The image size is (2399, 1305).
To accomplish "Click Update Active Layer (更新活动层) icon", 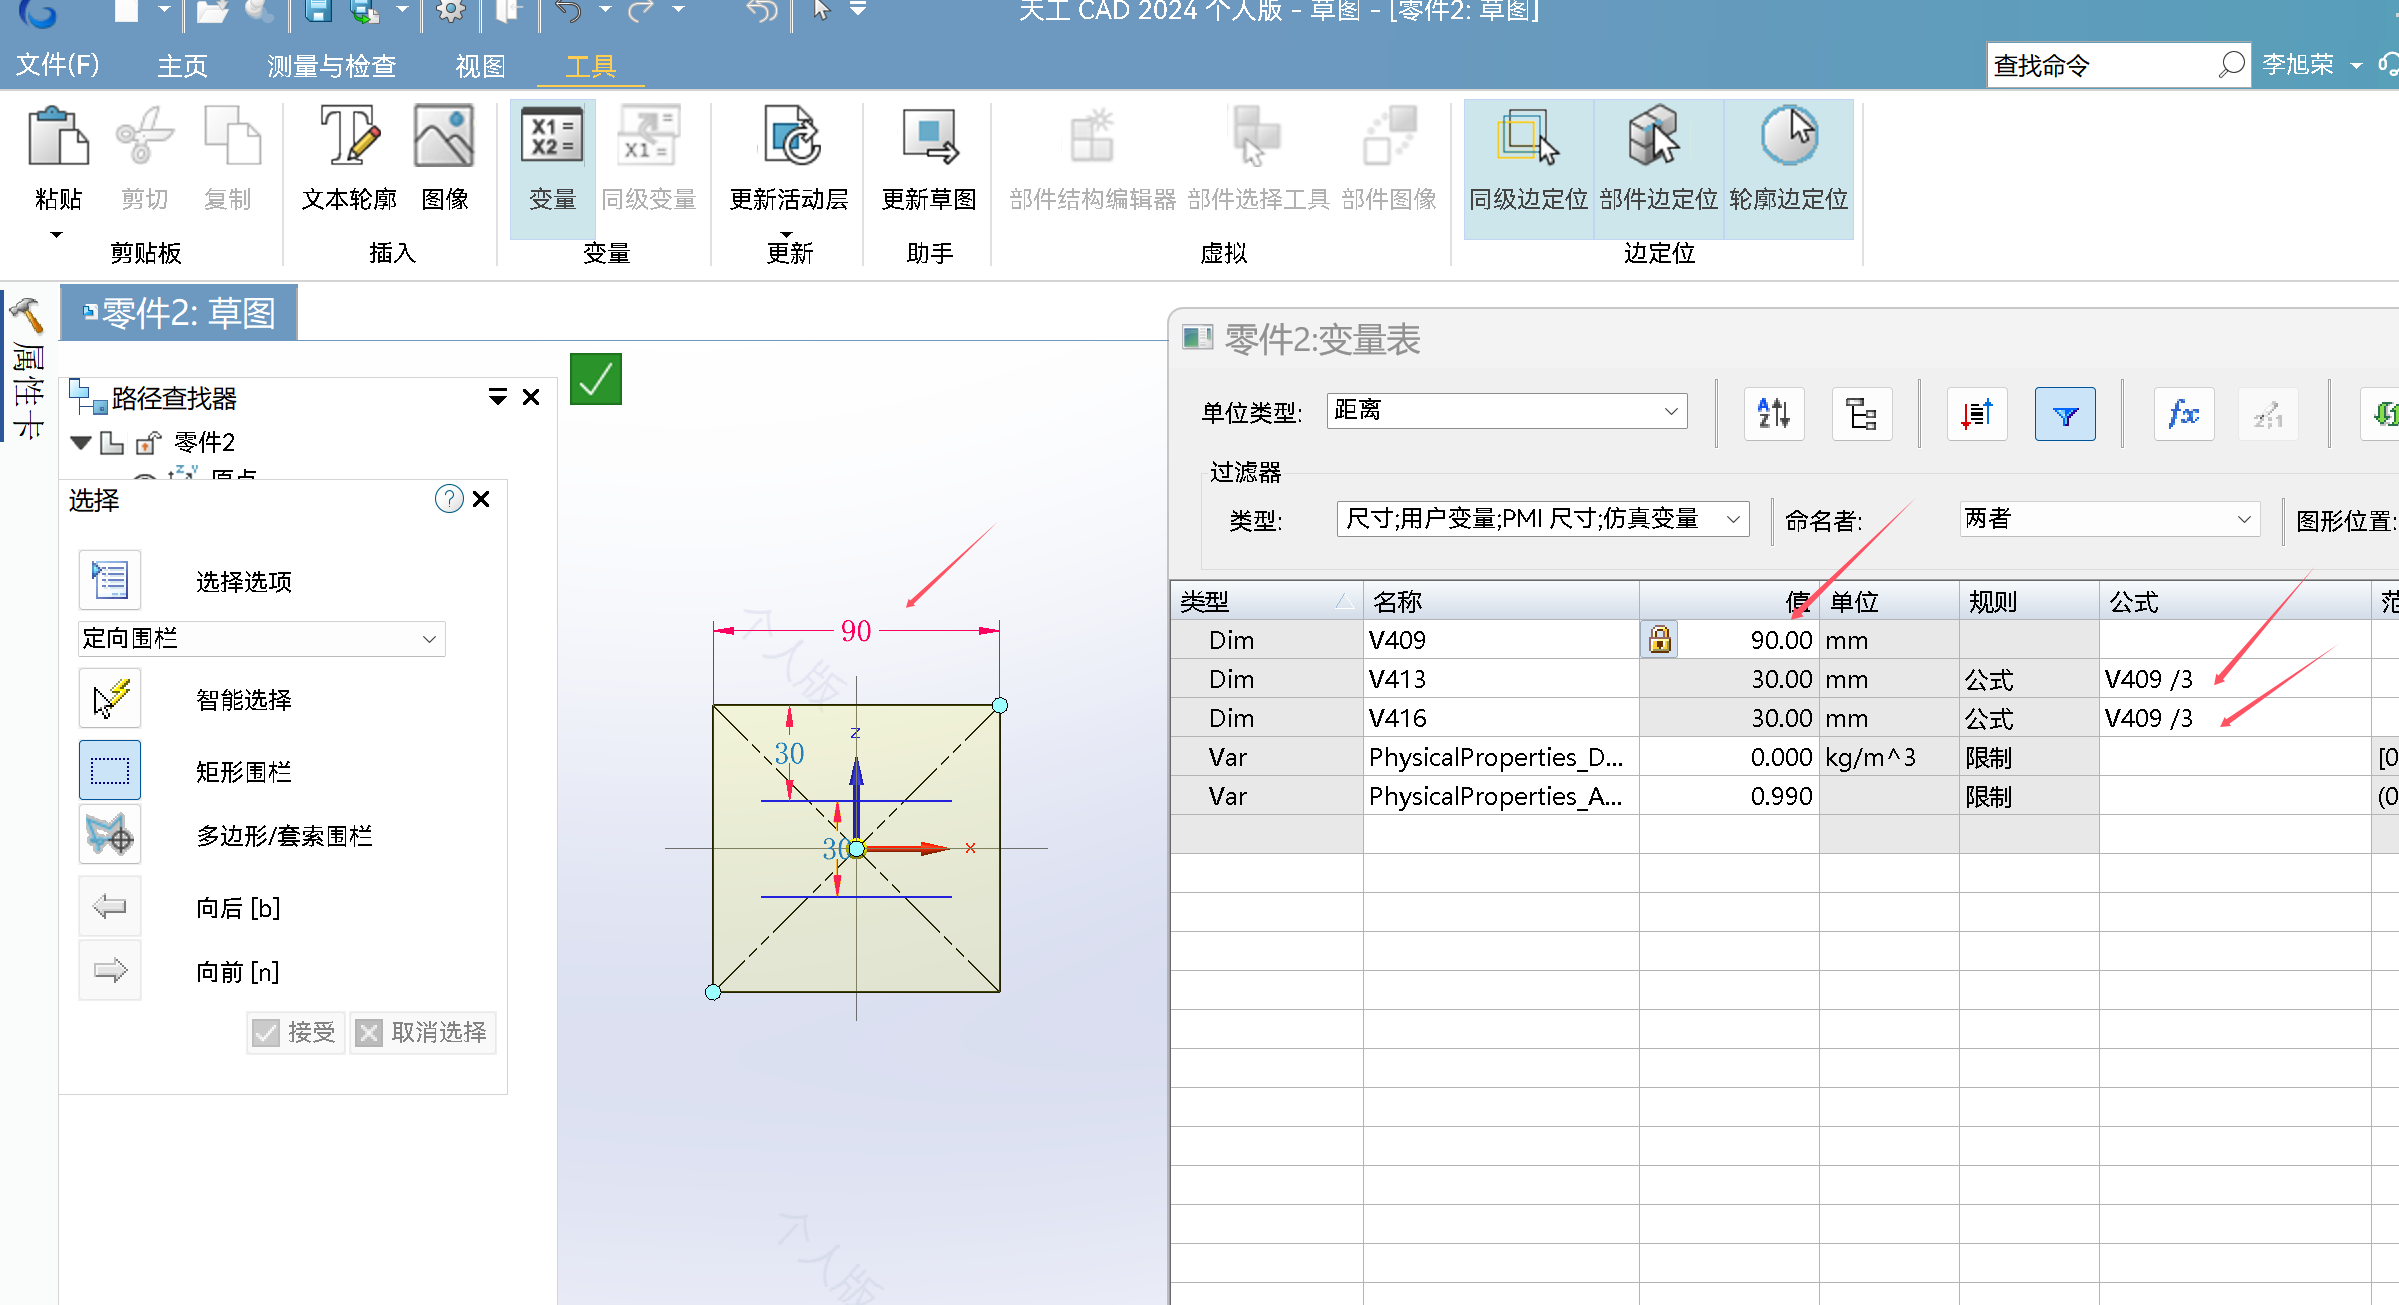I will pos(789,136).
